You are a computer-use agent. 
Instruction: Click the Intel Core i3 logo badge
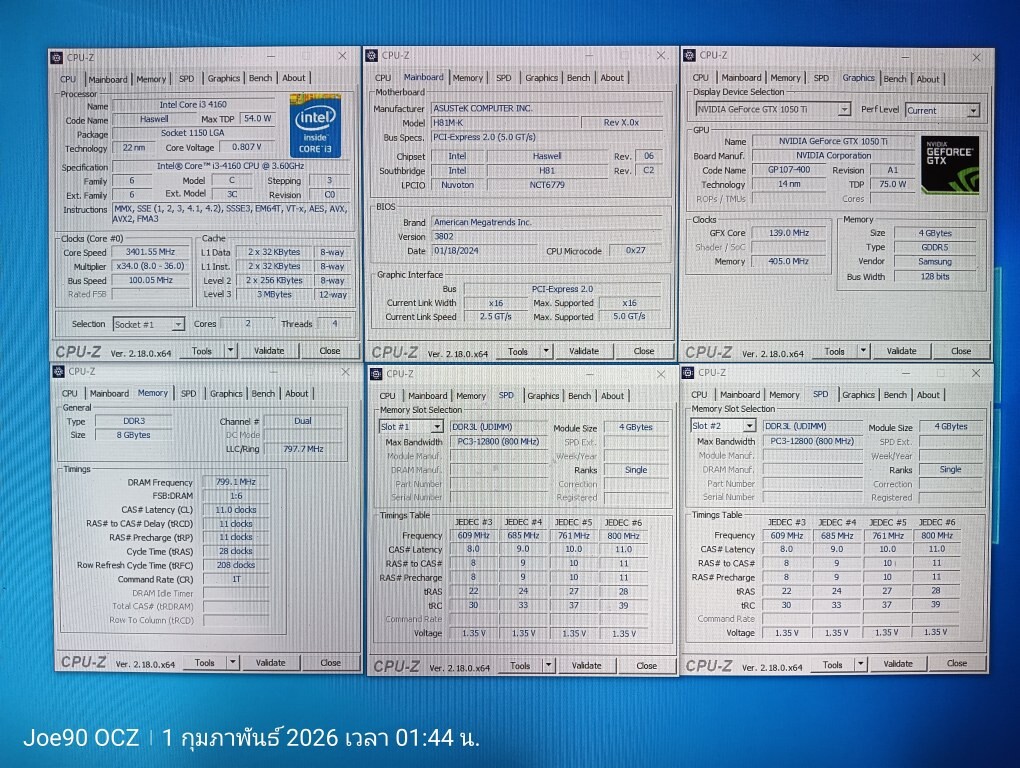click(x=316, y=127)
